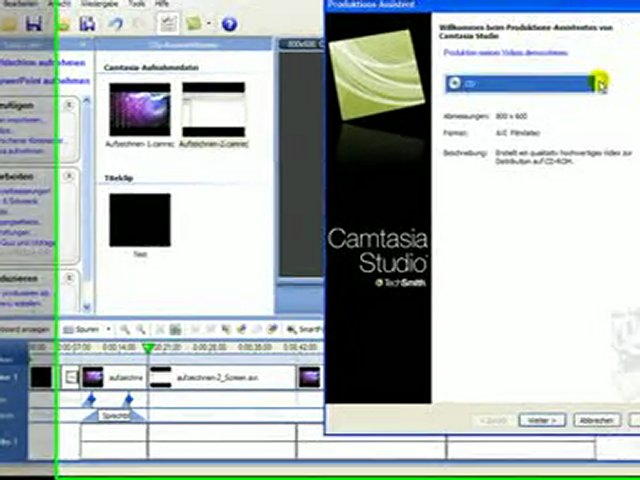Click the timeline zoom in magnifier
The height and width of the screenshot is (480, 640).
[125, 329]
